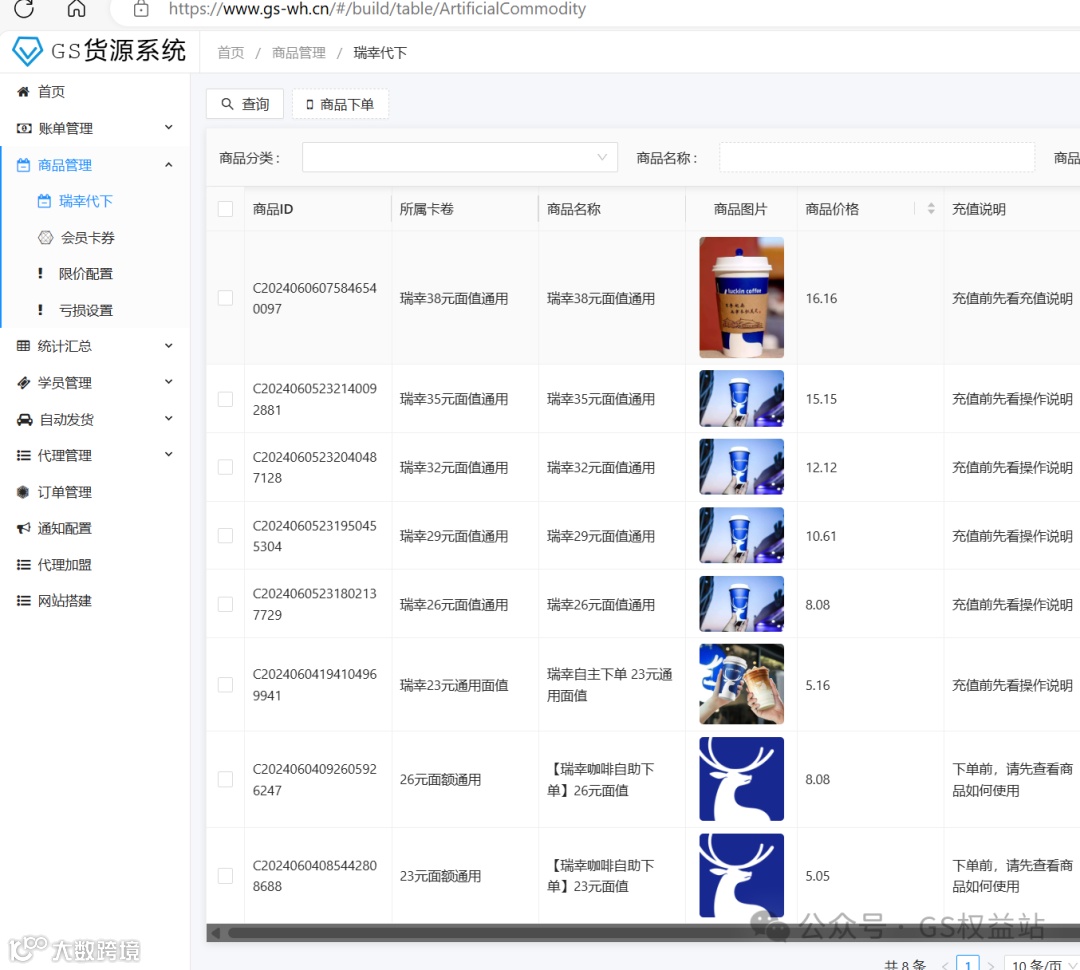This screenshot has height=970, width=1080.
Task: Click the 商品名称 search input field
Action: (x=877, y=158)
